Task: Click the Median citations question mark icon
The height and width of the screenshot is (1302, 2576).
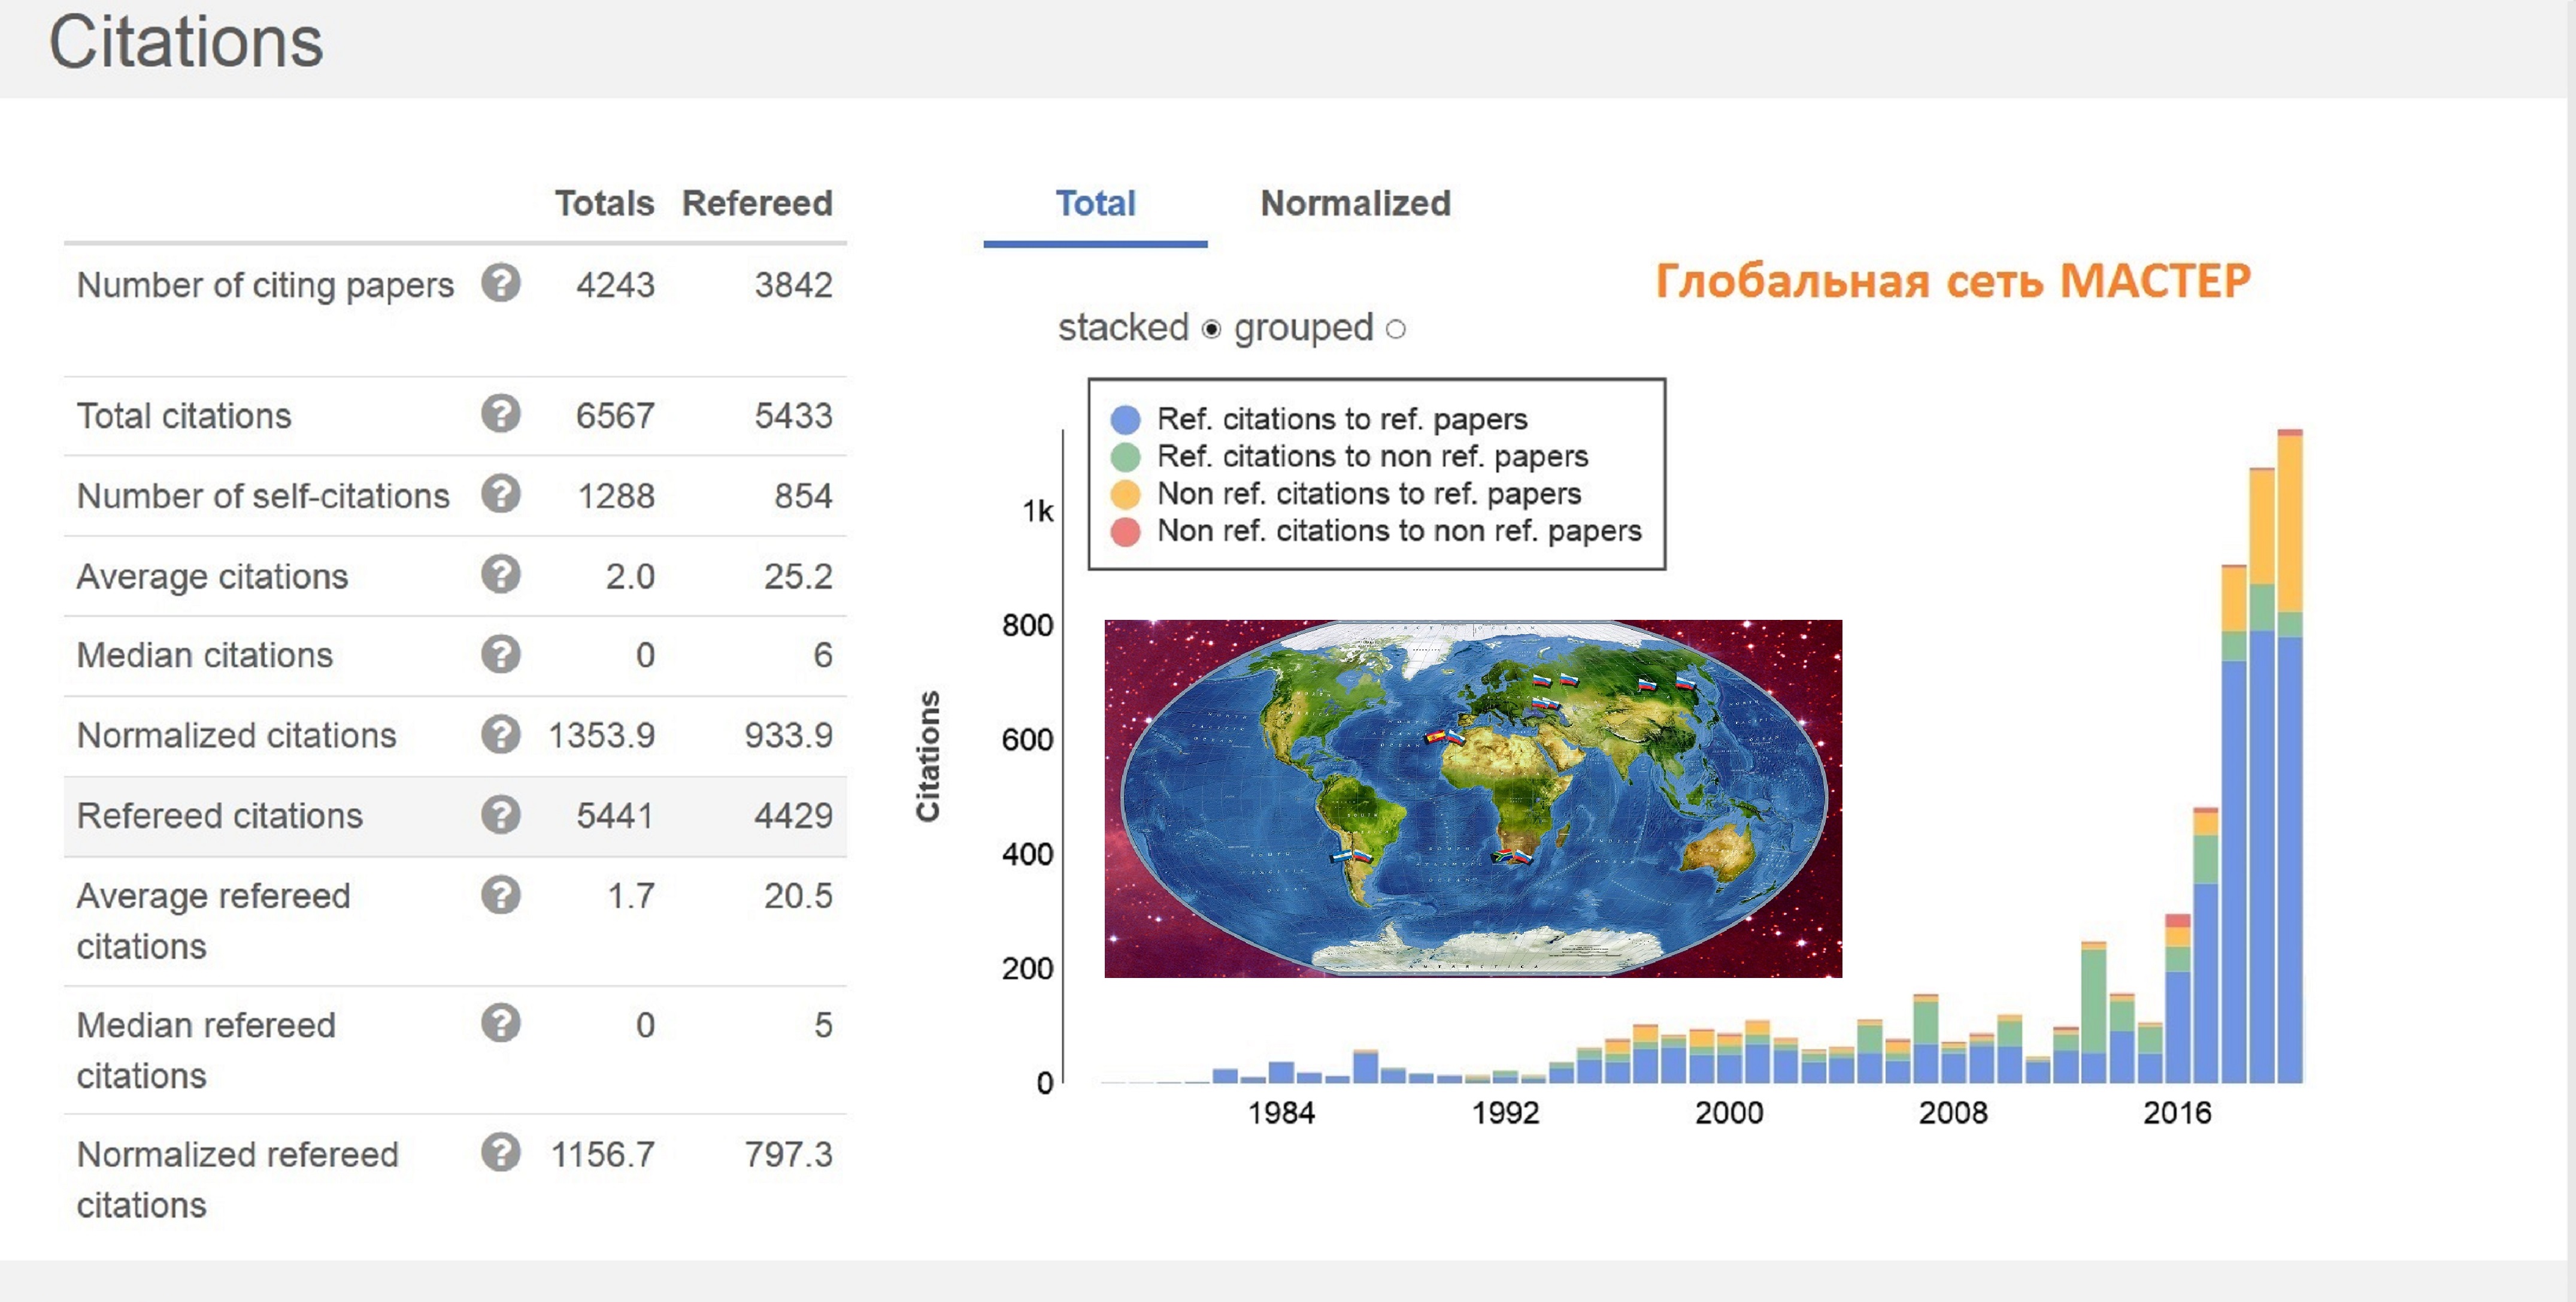Action: (500, 654)
